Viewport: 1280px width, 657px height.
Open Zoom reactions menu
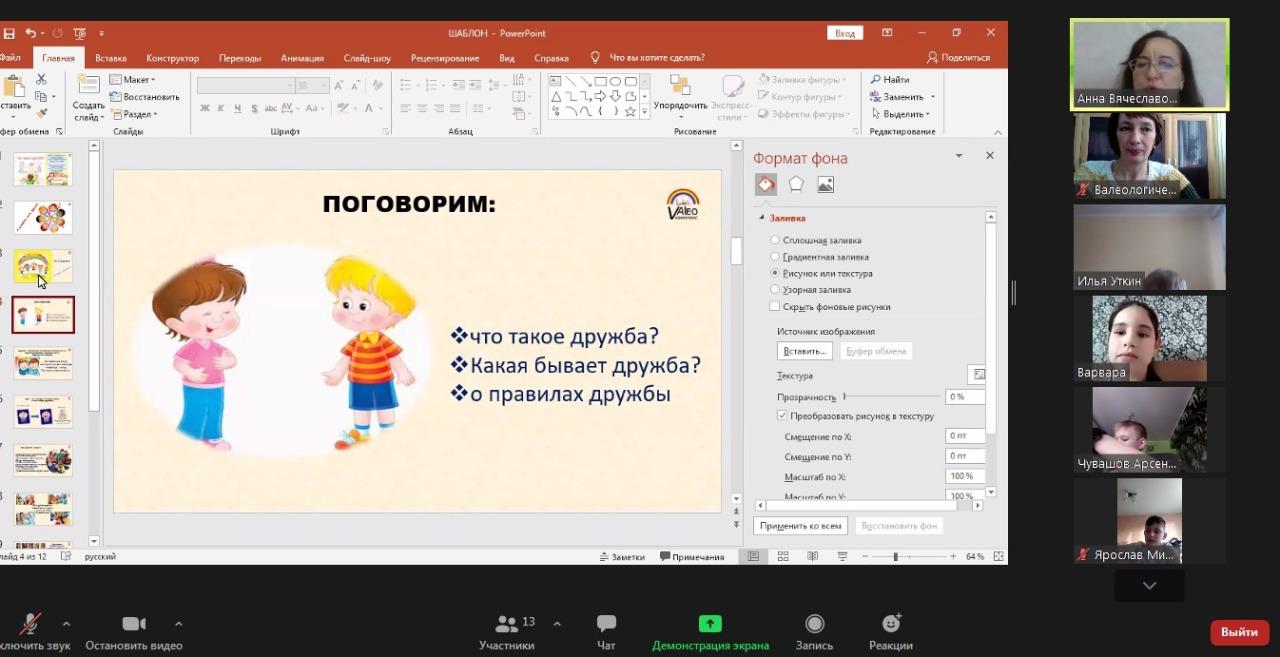891,631
